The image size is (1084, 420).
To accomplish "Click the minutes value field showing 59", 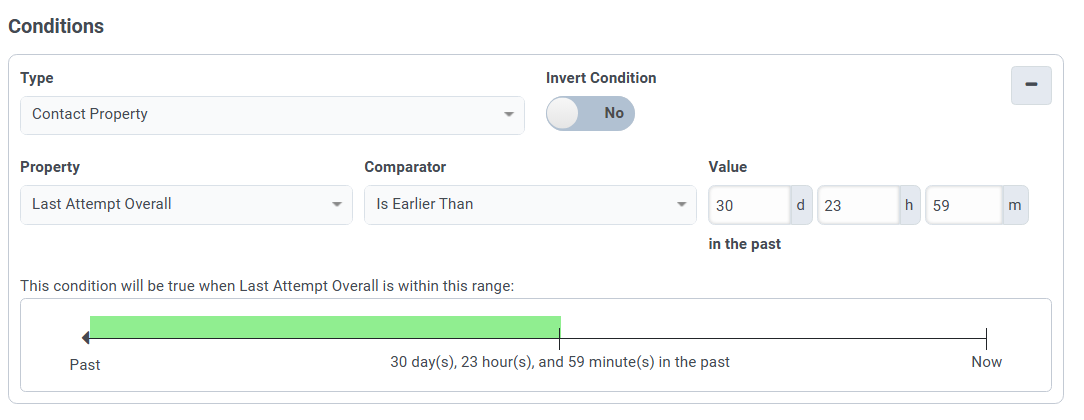I will tap(964, 205).
